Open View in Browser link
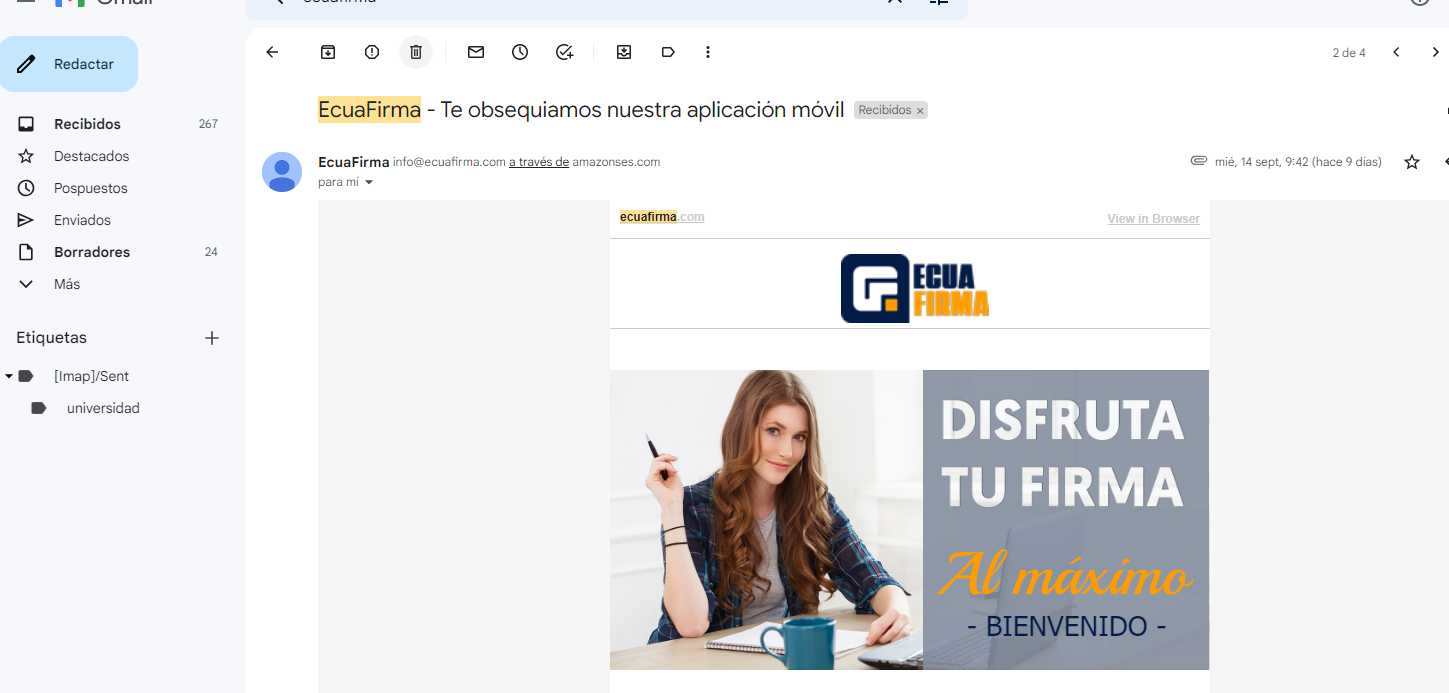This screenshot has width=1449, height=693. point(1153,219)
